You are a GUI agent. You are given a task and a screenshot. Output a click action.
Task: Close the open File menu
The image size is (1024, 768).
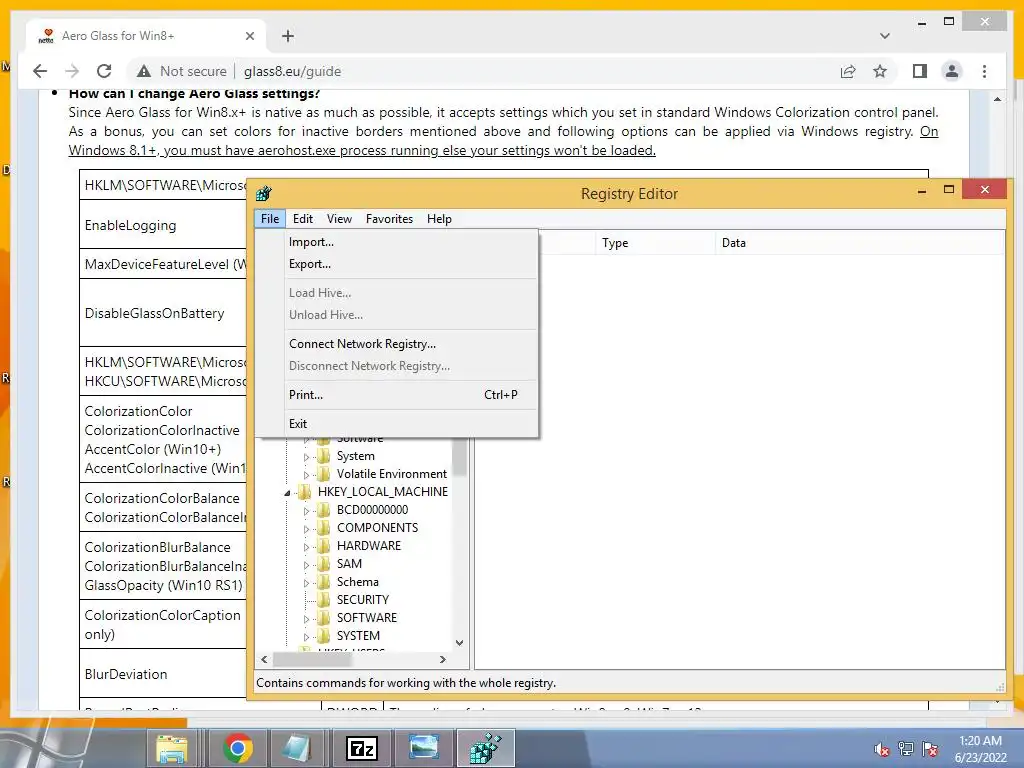270,219
